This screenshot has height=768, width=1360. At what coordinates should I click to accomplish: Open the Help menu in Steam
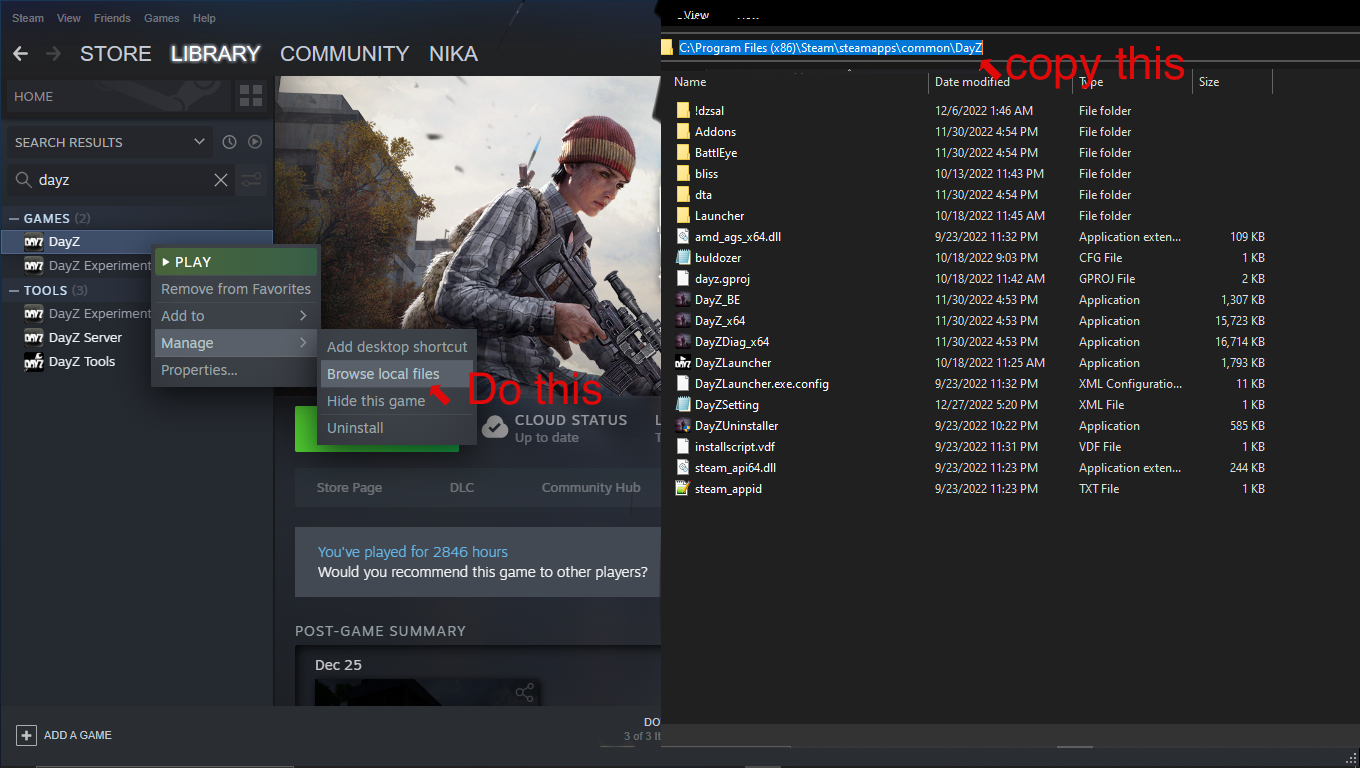[204, 18]
